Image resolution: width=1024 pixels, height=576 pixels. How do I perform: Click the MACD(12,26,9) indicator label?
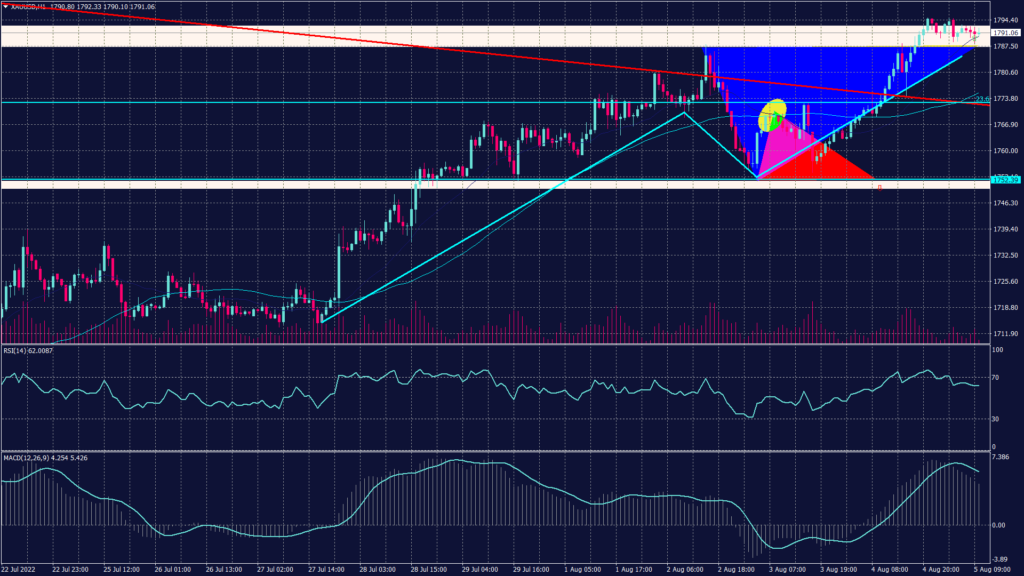point(28,456)
